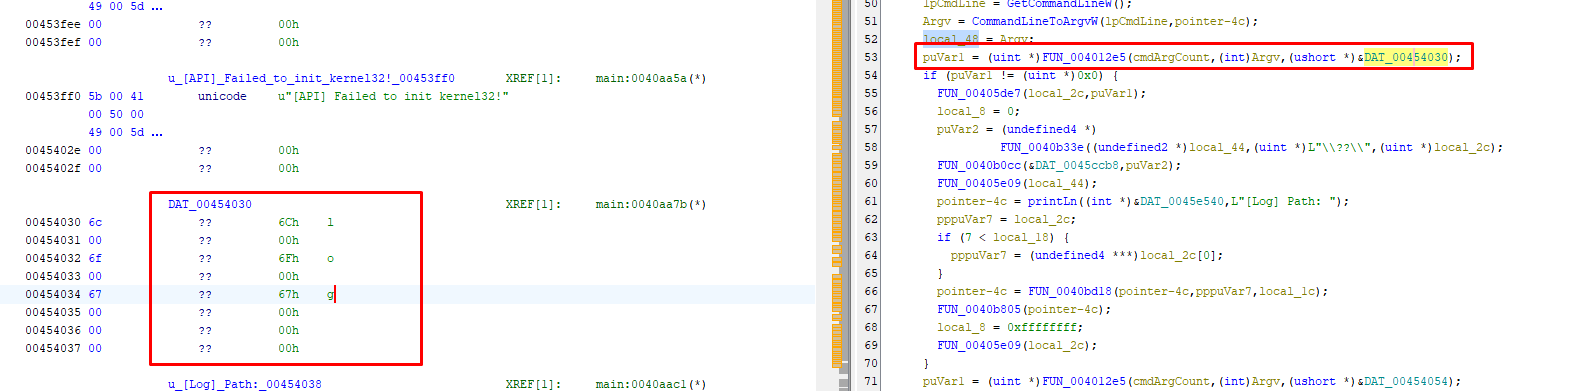
Task: Click address 00454032 in the listing
Action: coord(53,258)
